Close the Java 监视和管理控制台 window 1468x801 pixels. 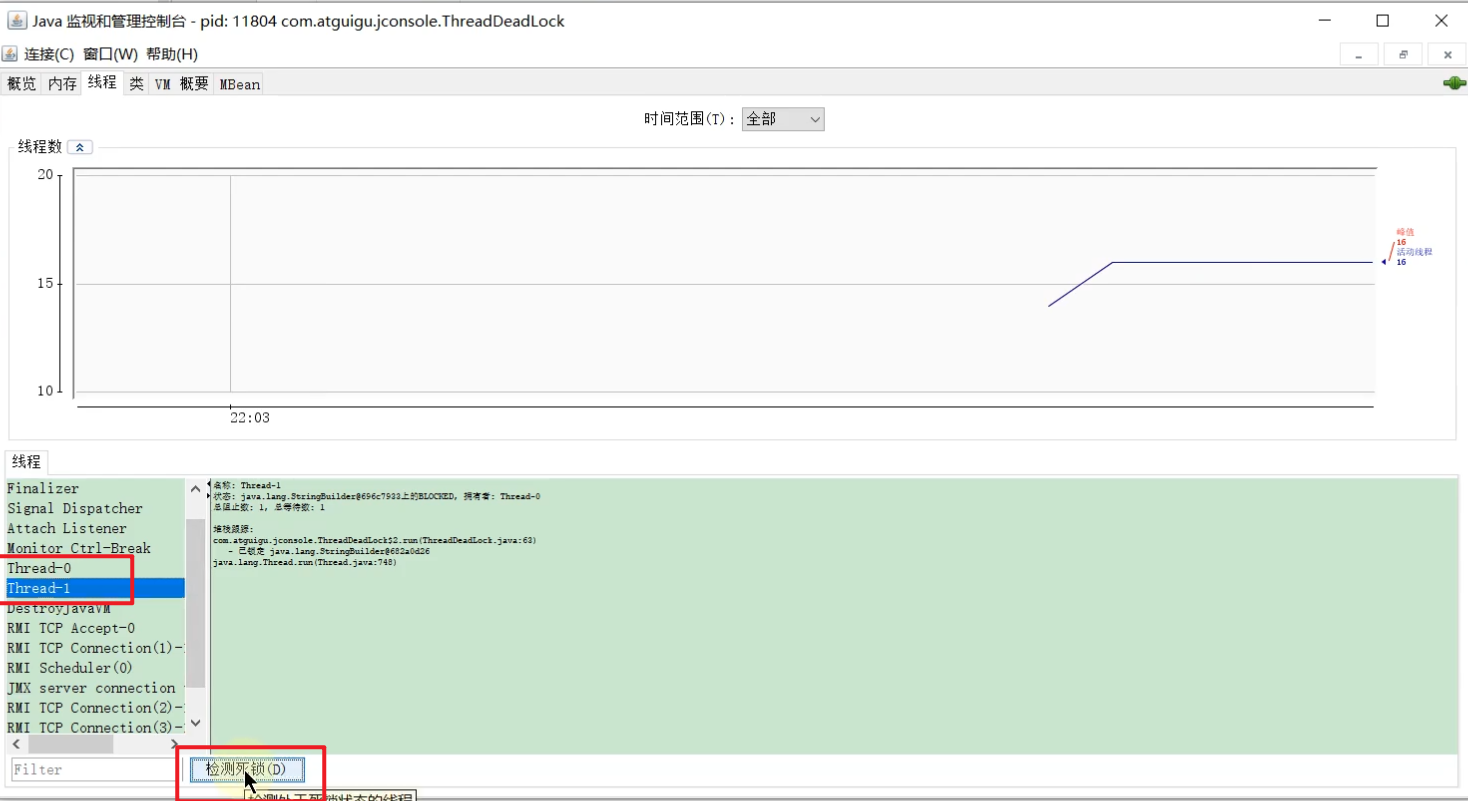[1441, 20]
